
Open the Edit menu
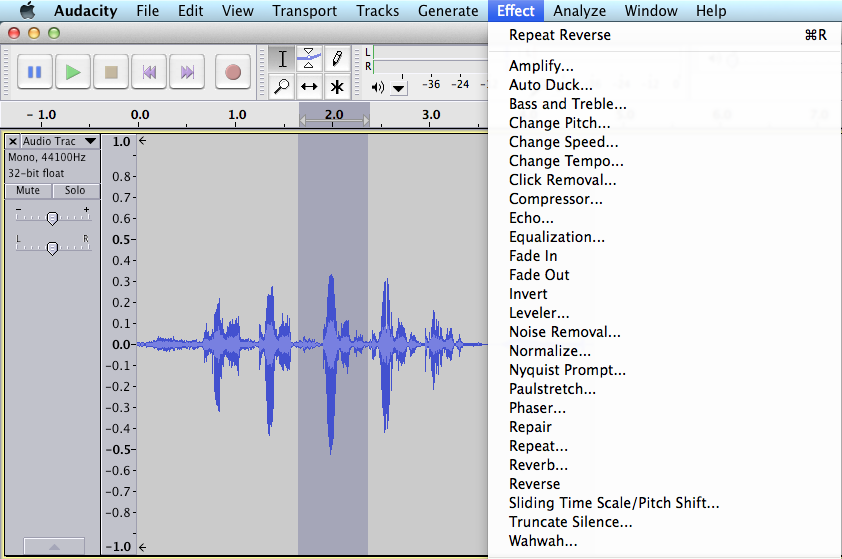click(191, 11)
